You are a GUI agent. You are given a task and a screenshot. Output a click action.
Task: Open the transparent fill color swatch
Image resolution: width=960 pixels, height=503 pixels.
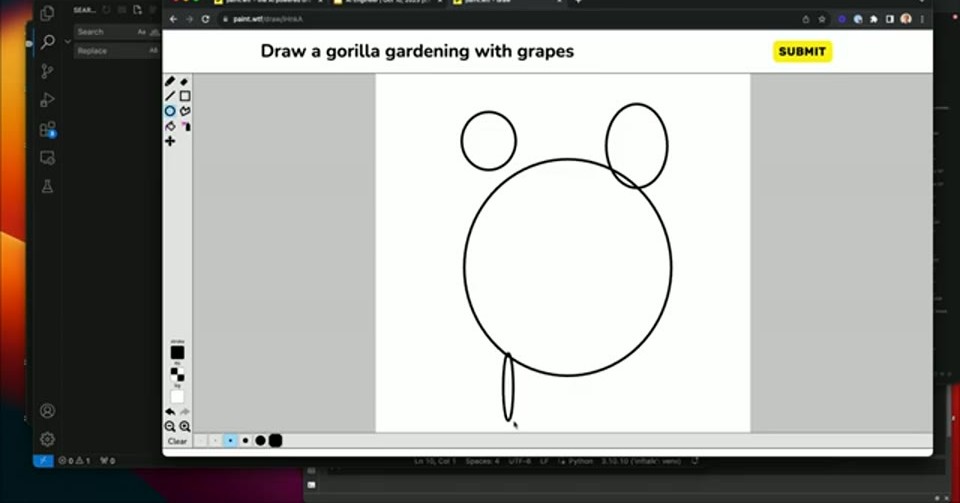pyautogui.click(x=177, y=374)
